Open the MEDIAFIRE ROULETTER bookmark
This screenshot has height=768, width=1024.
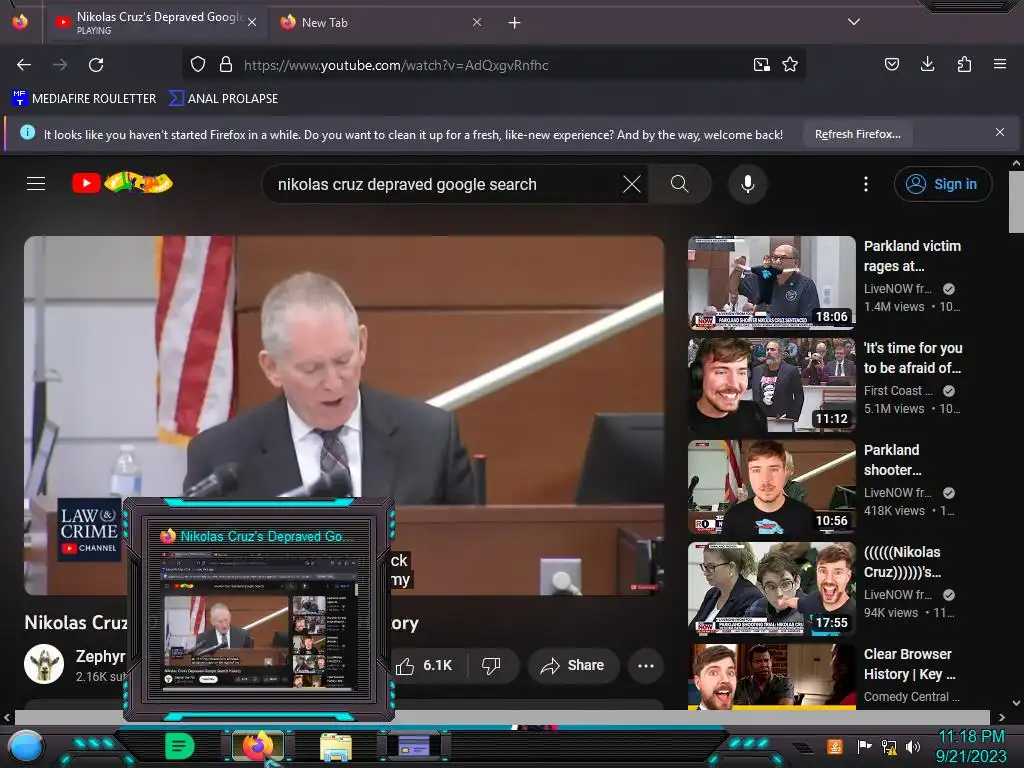click(x=84, y=99)
